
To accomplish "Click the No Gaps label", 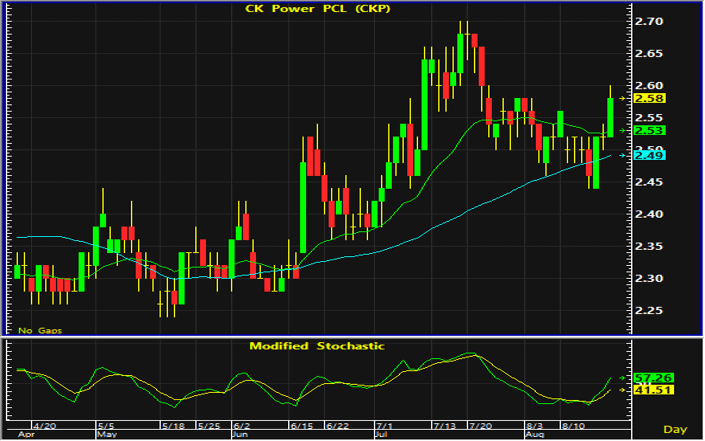I will [40, 331].
